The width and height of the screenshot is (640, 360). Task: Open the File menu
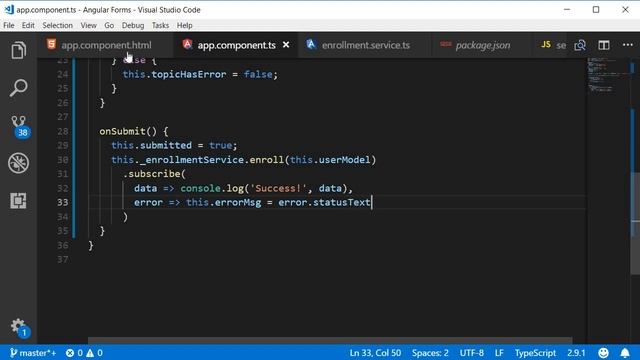pyautogui.click(x=9, y=25)
